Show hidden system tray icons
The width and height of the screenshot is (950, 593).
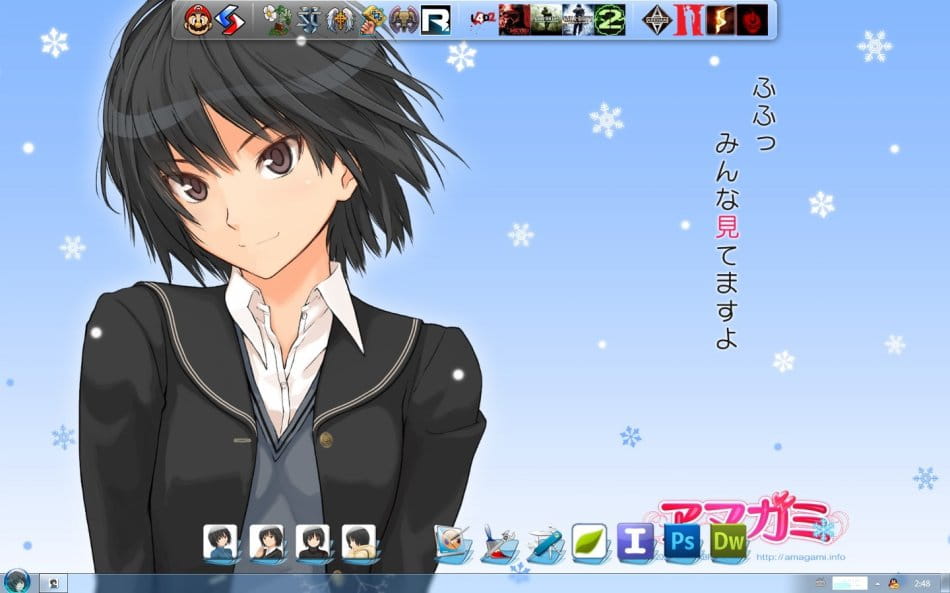click(877, 584)
